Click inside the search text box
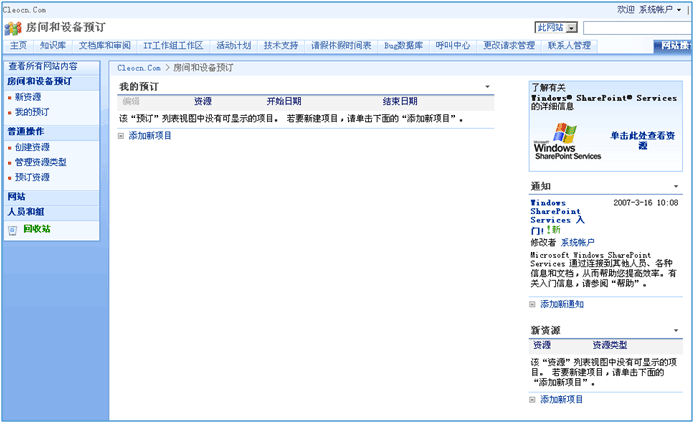This screenshot has width=695, height=423. pos(635,27)
